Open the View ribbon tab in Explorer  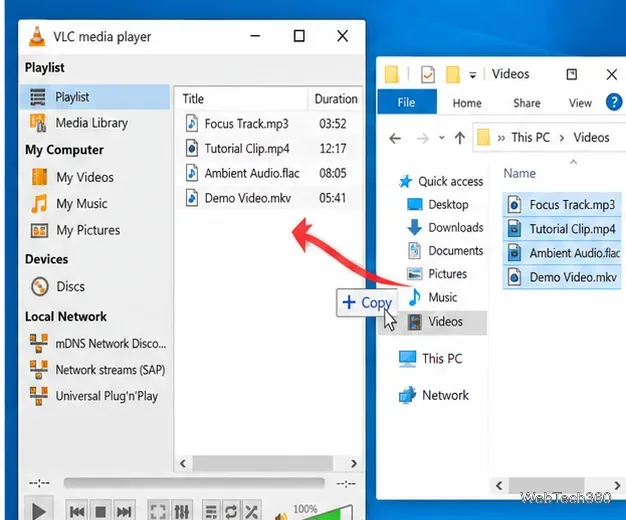pos(580,103)
